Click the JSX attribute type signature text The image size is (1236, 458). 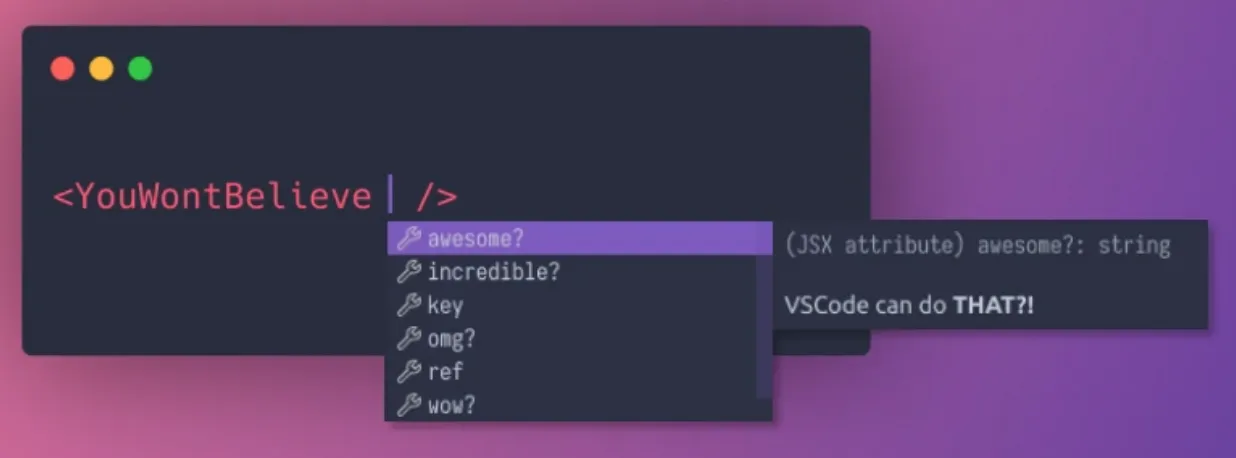978,245
